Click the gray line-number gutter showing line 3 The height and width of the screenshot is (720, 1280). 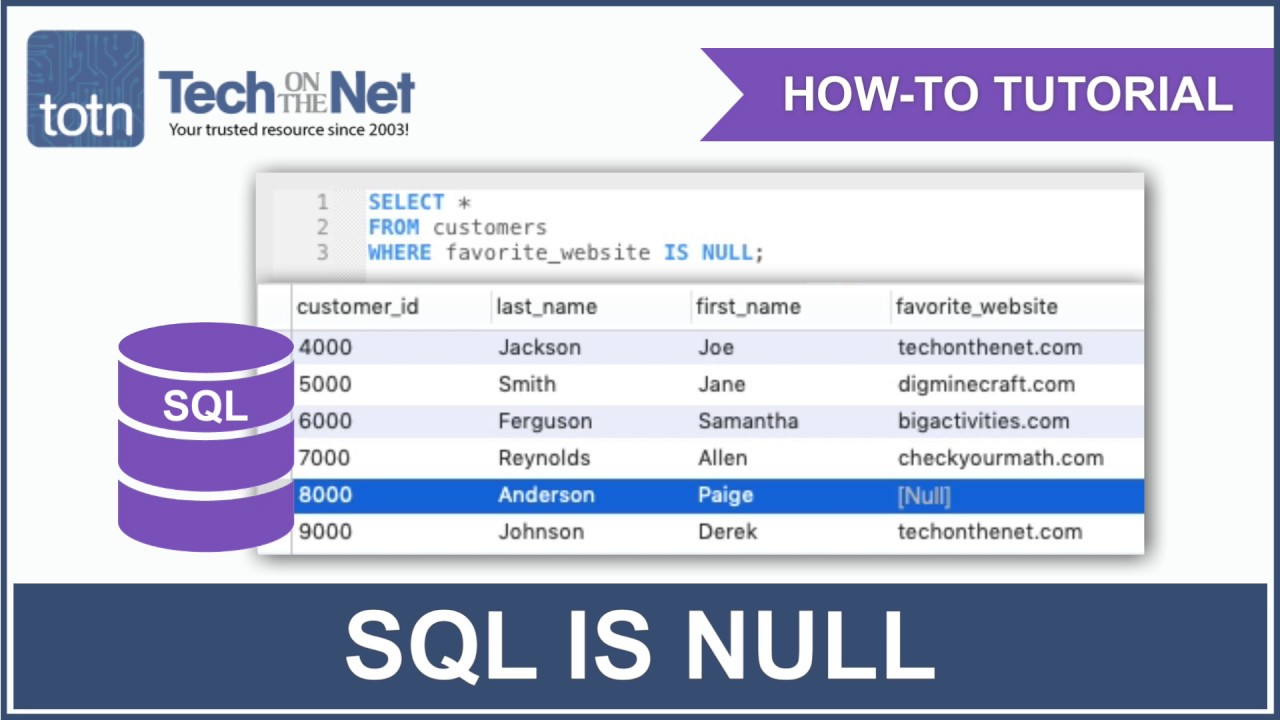pos(322,252)
